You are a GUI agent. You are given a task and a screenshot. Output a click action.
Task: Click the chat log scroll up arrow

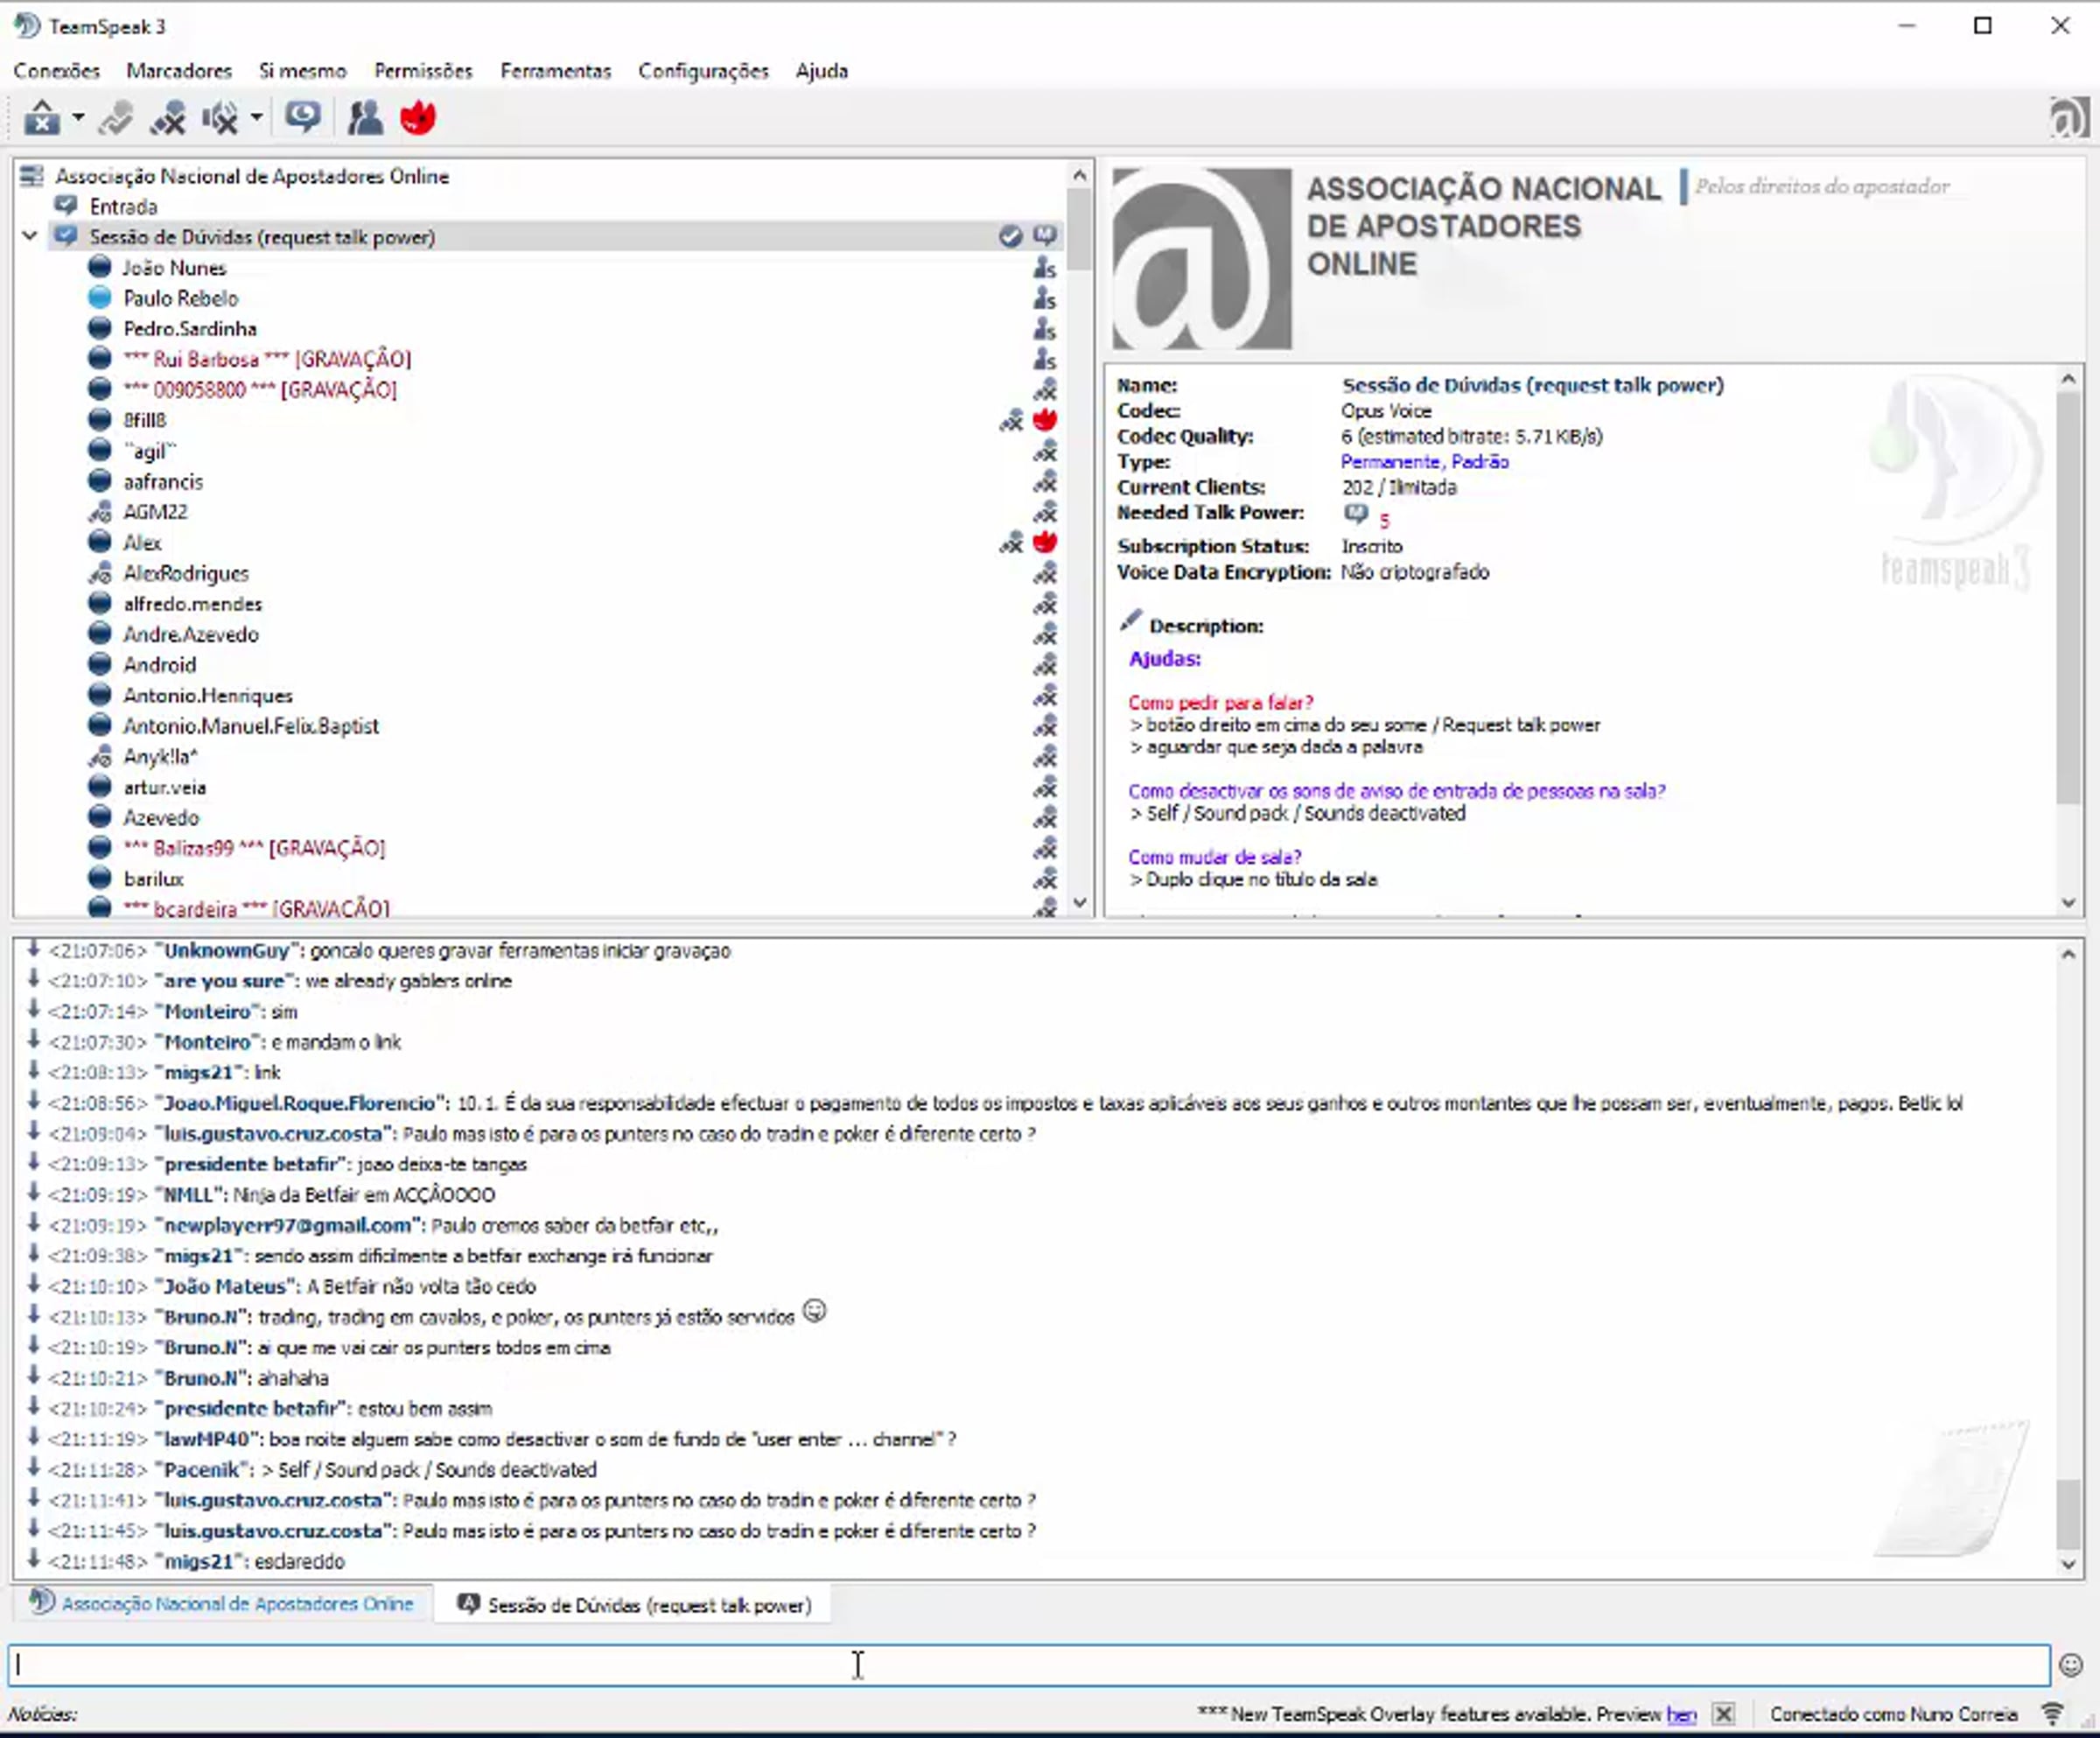(x=2068, y=955)
